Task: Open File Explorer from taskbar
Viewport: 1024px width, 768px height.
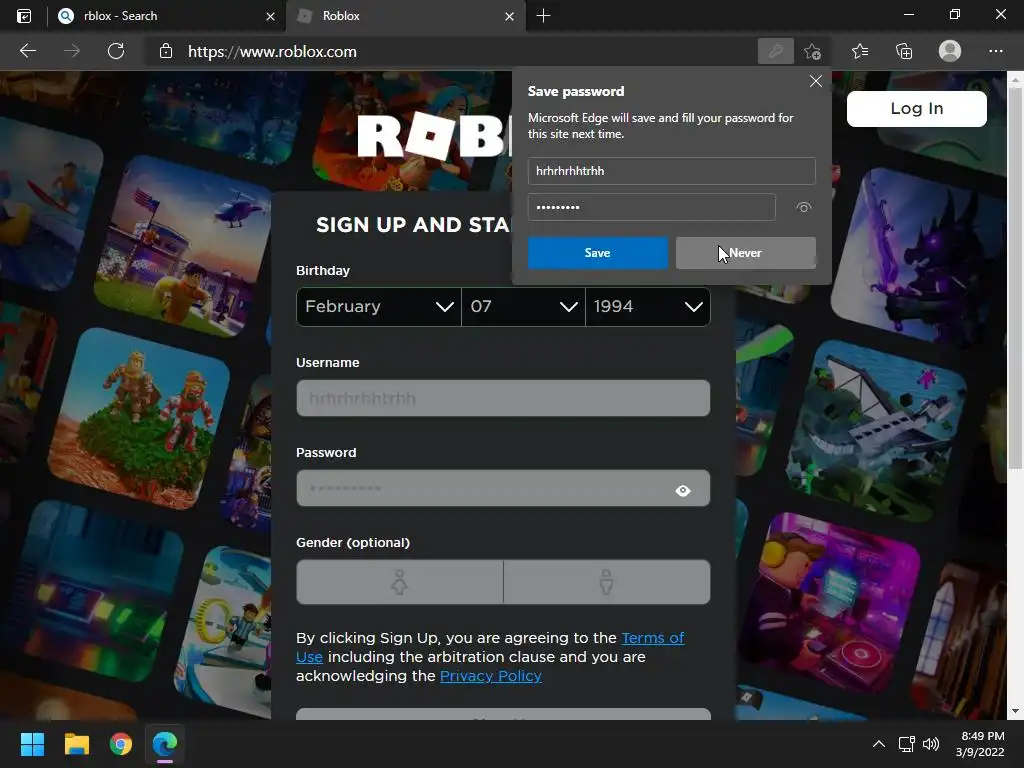Action: (76, 744)
